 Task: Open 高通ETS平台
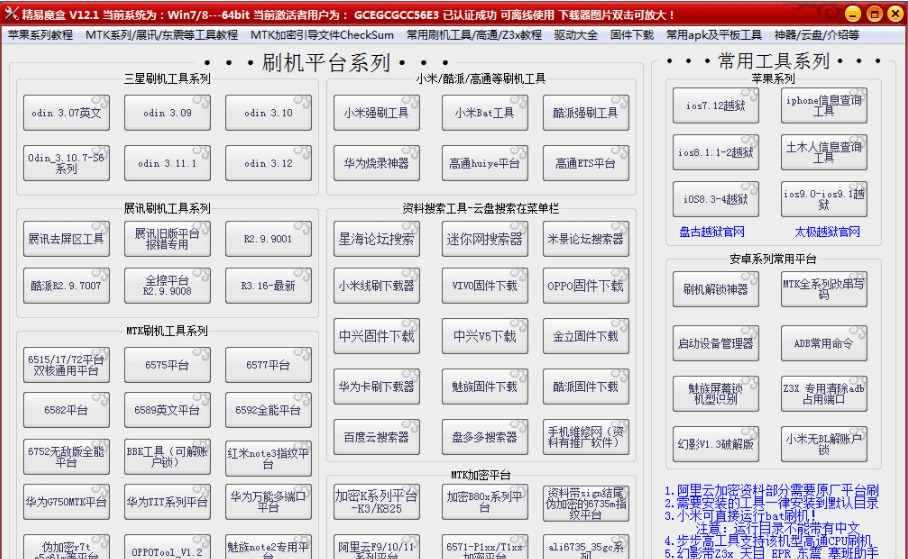[x=585, y=163]
